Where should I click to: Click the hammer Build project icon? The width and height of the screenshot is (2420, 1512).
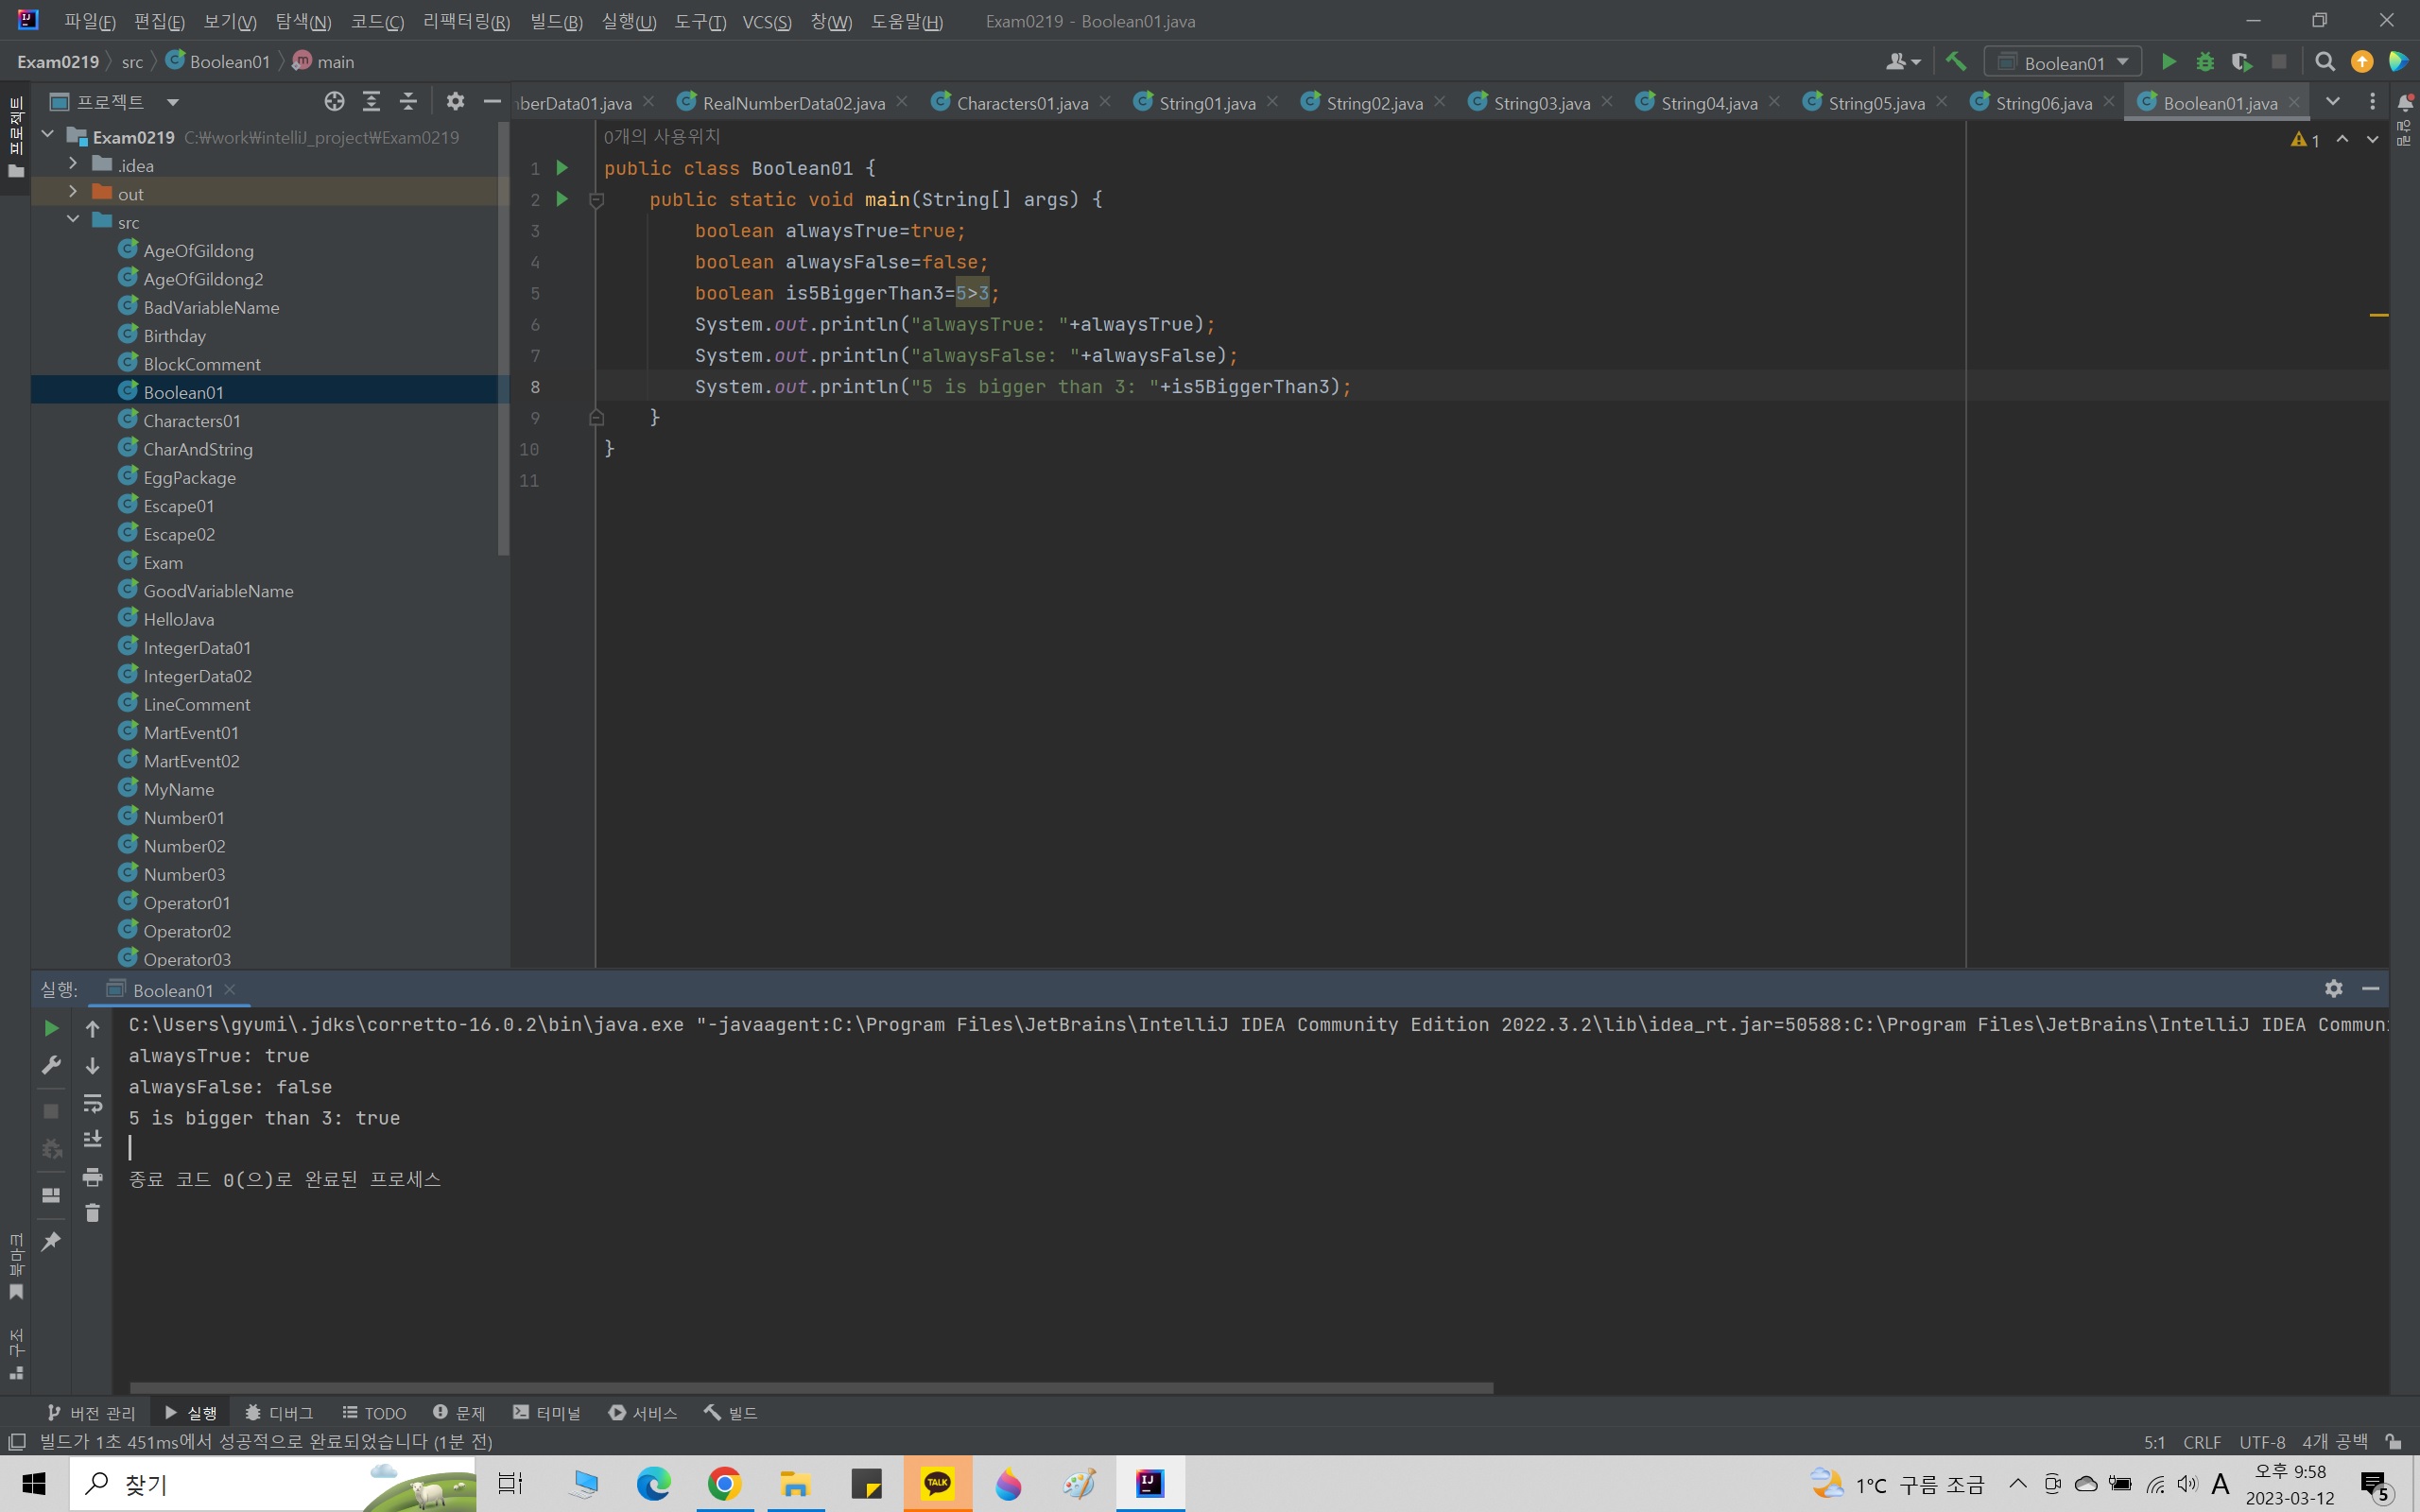[1956, 62]
